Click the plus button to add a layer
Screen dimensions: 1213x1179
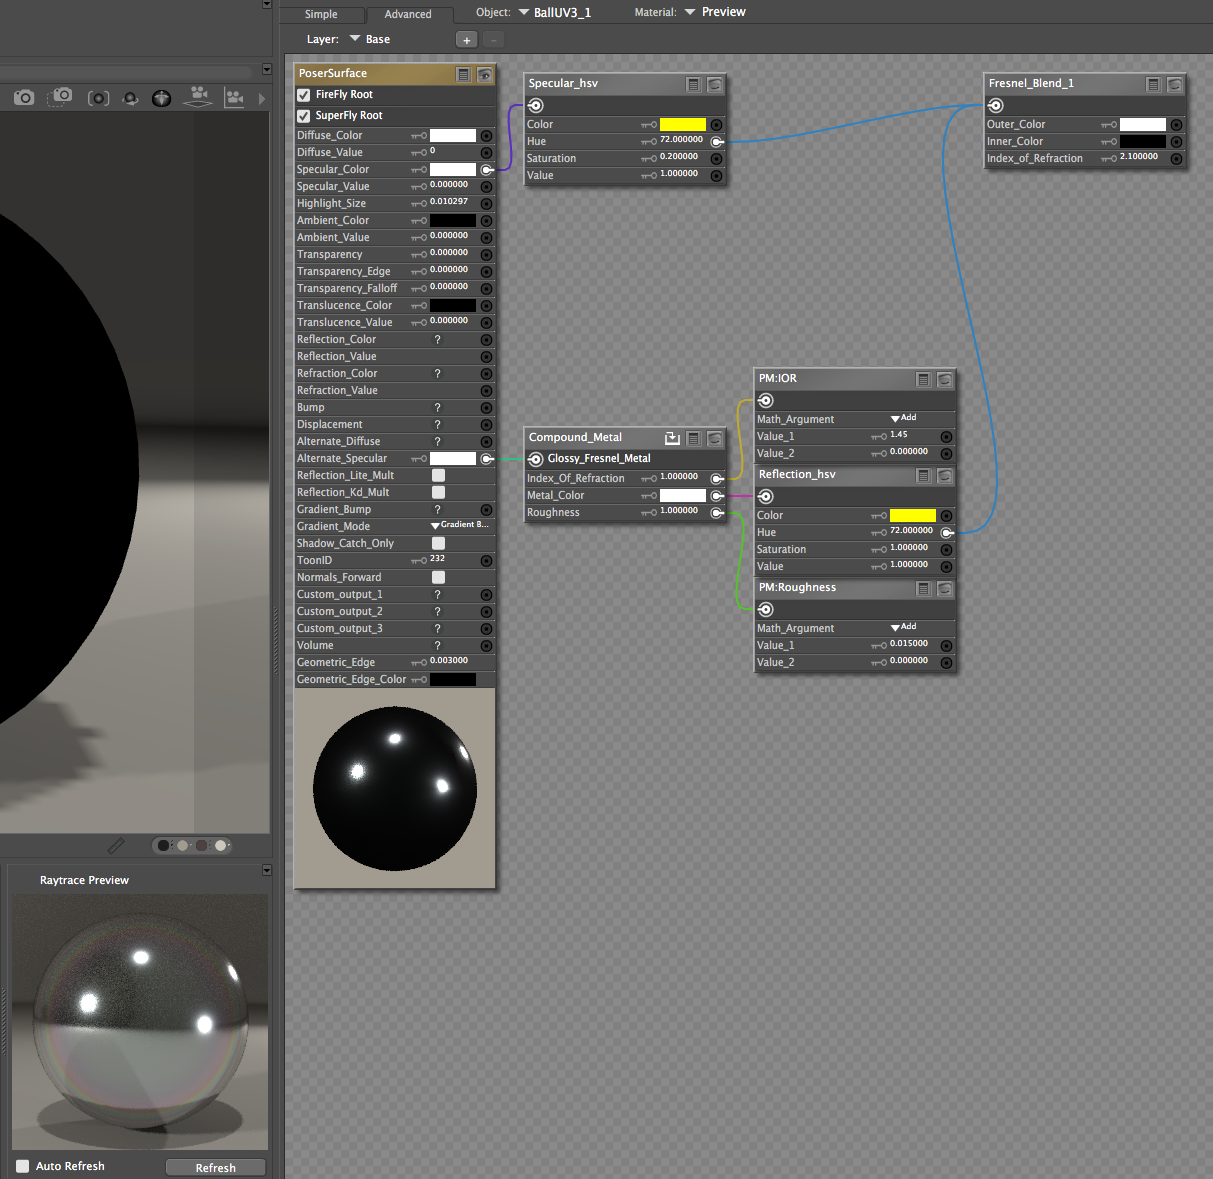(x=466, y=40)
